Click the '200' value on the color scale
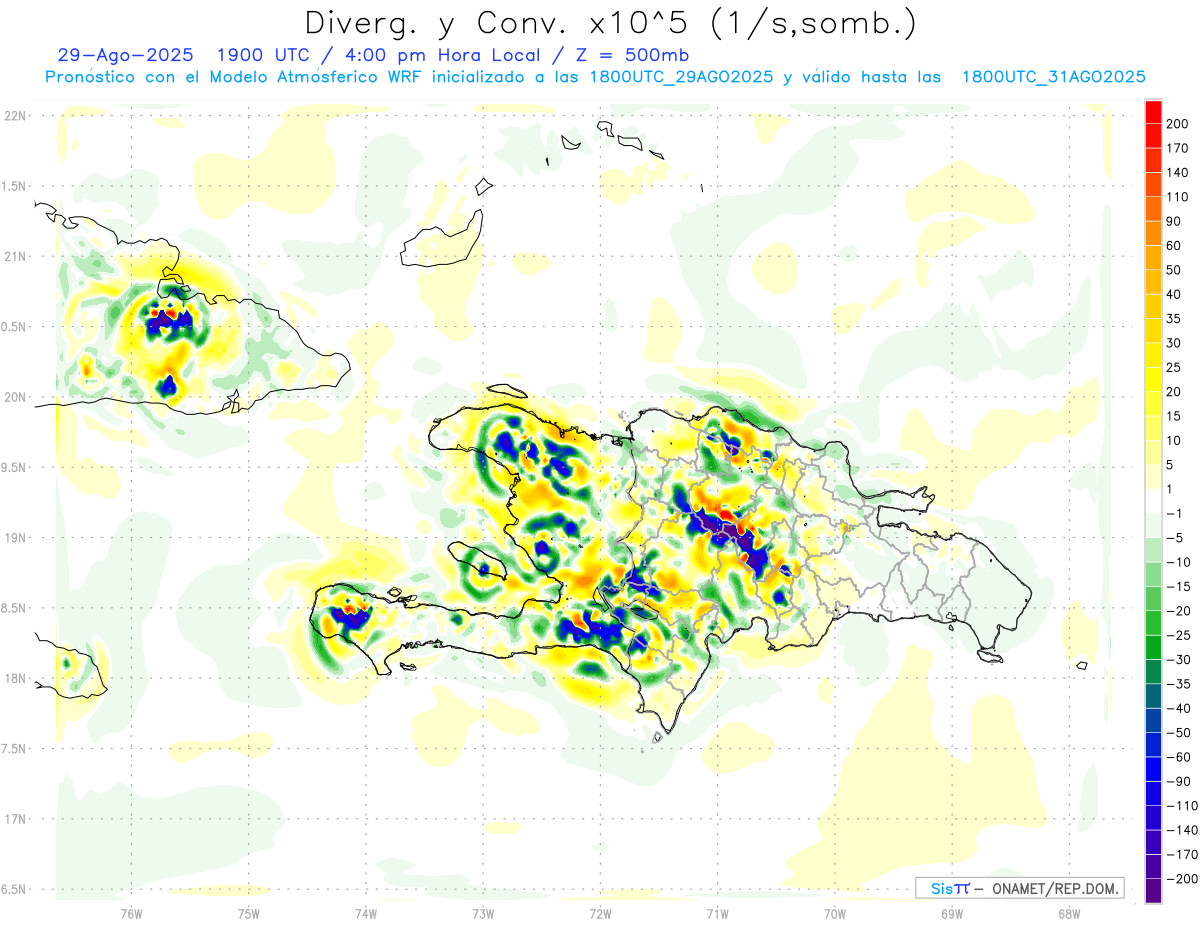Viewport: 1200px width, 927px height. (x=1177, y=123)
